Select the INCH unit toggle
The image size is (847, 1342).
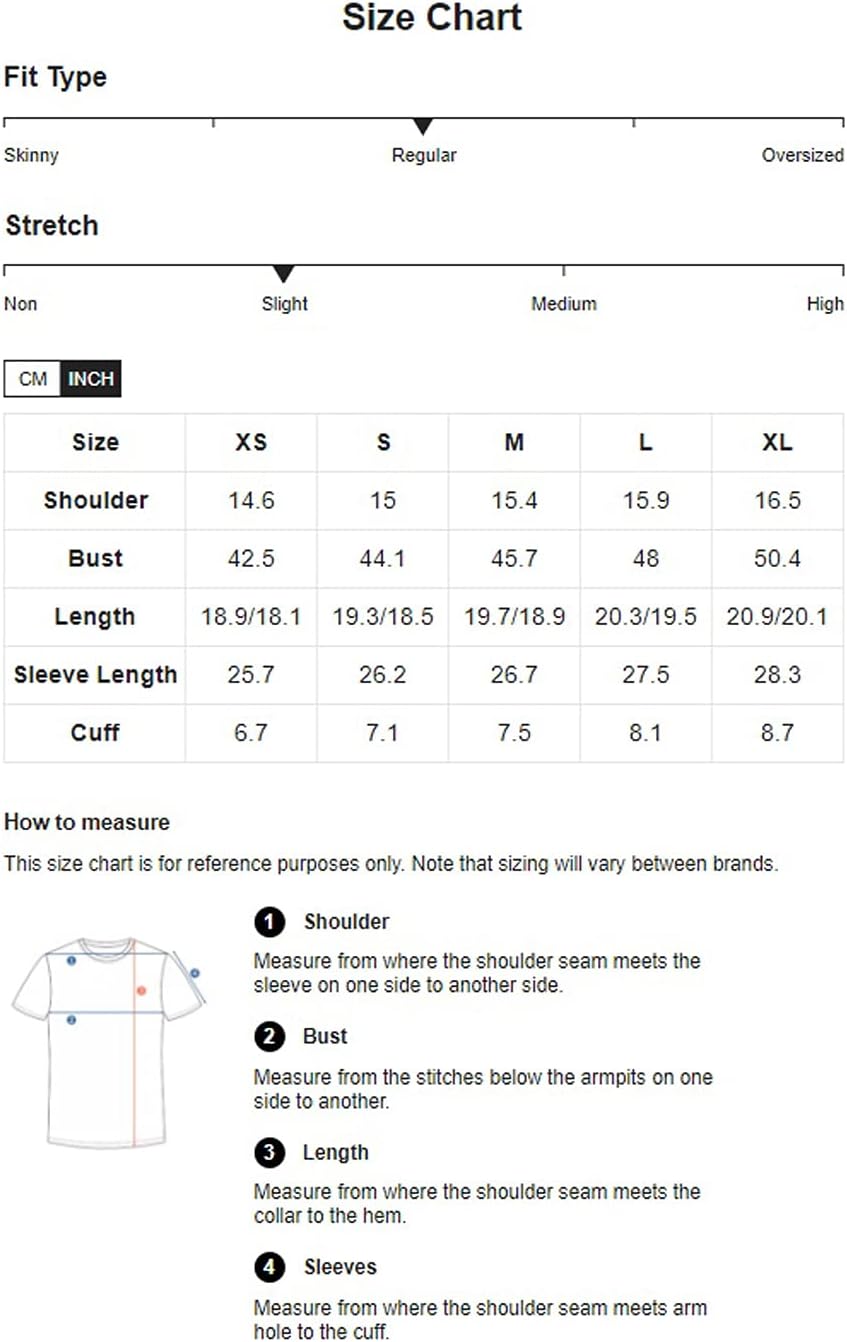91,379
